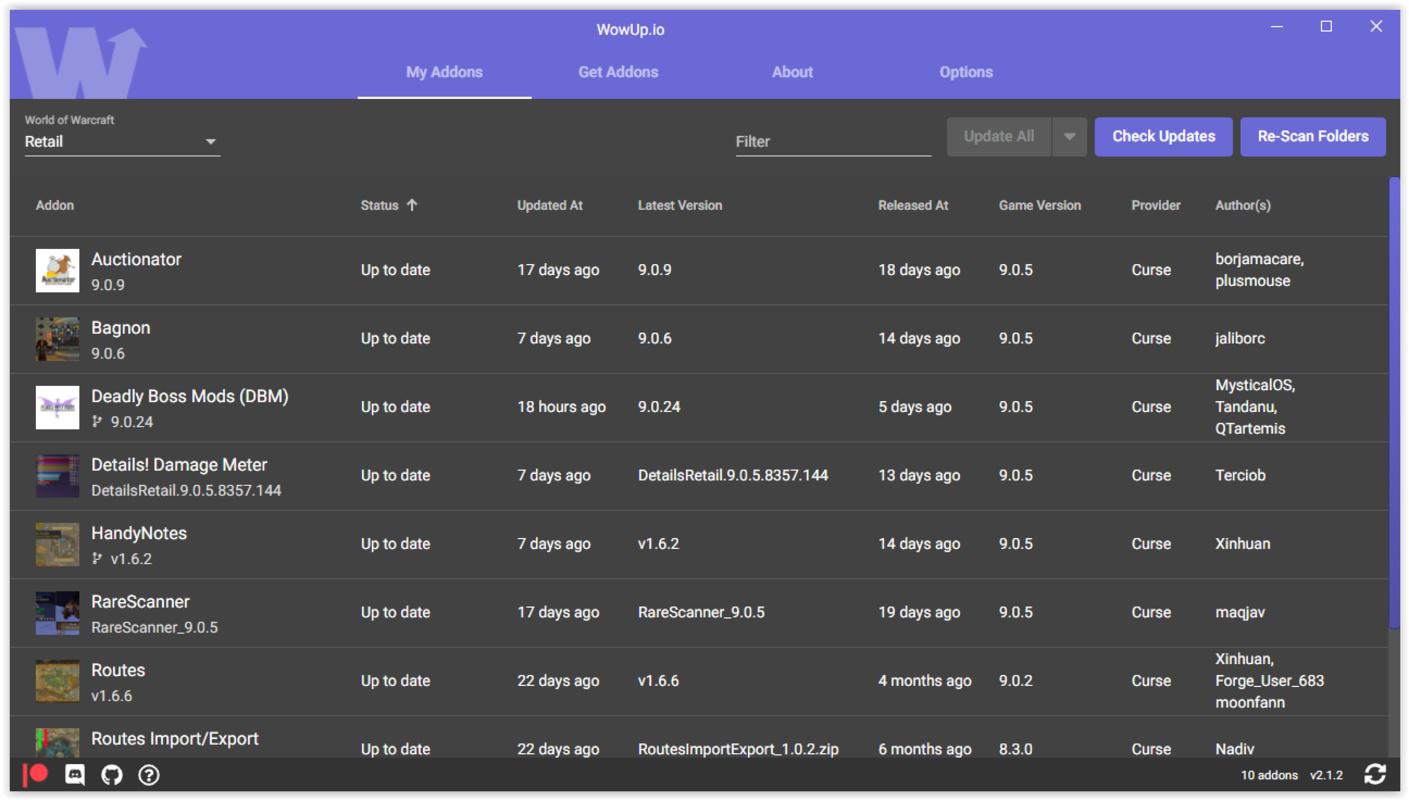Select the HandyNotes addon name
Viewport: 1409px width, 800px height.
click(x=139, y=533)
